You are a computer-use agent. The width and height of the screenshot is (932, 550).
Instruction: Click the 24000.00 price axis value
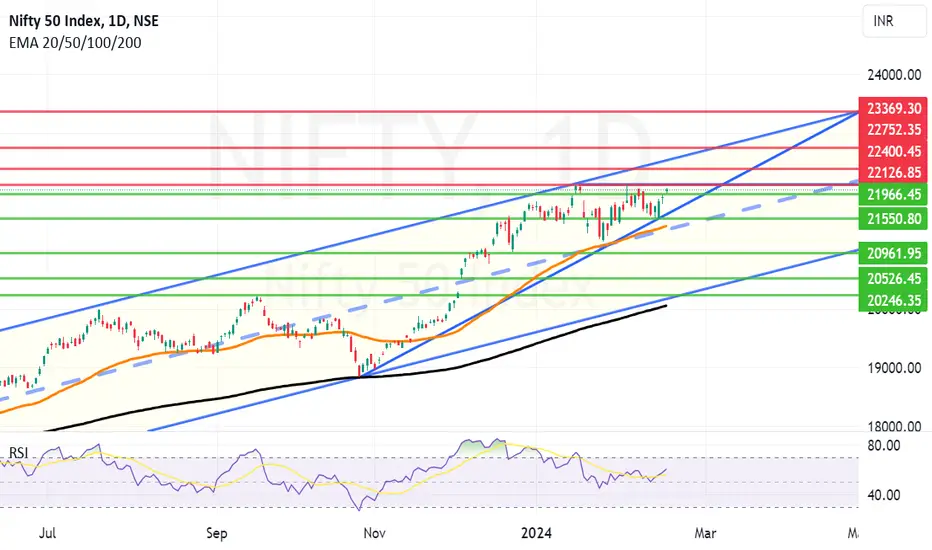894,75
